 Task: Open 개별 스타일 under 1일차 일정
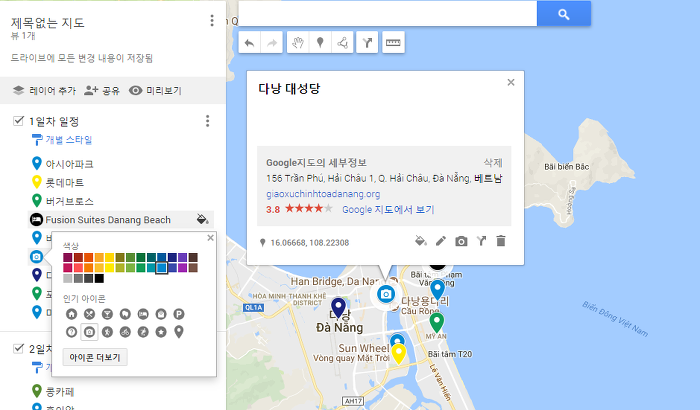click(x=62, y=140)
